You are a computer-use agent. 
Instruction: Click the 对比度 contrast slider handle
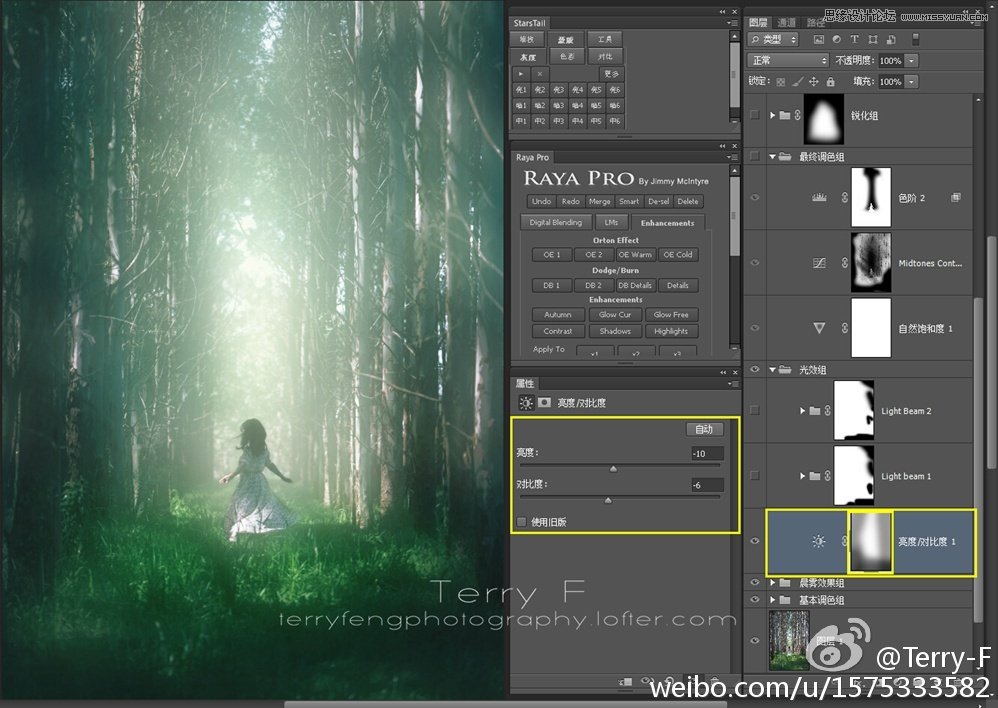point(608,501)
